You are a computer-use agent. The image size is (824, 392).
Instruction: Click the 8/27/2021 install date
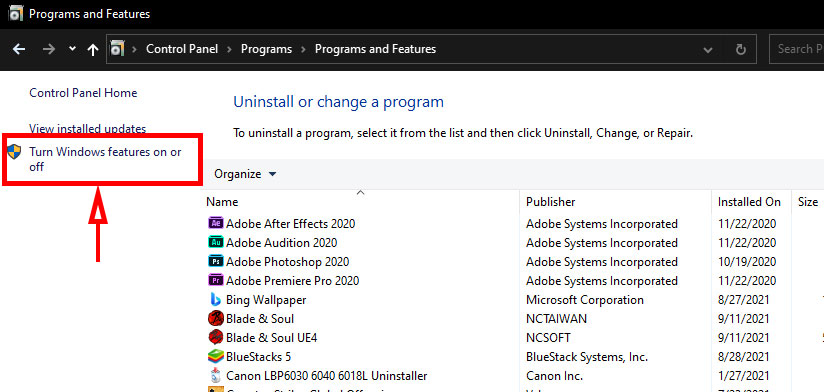(x=744, y=300)
